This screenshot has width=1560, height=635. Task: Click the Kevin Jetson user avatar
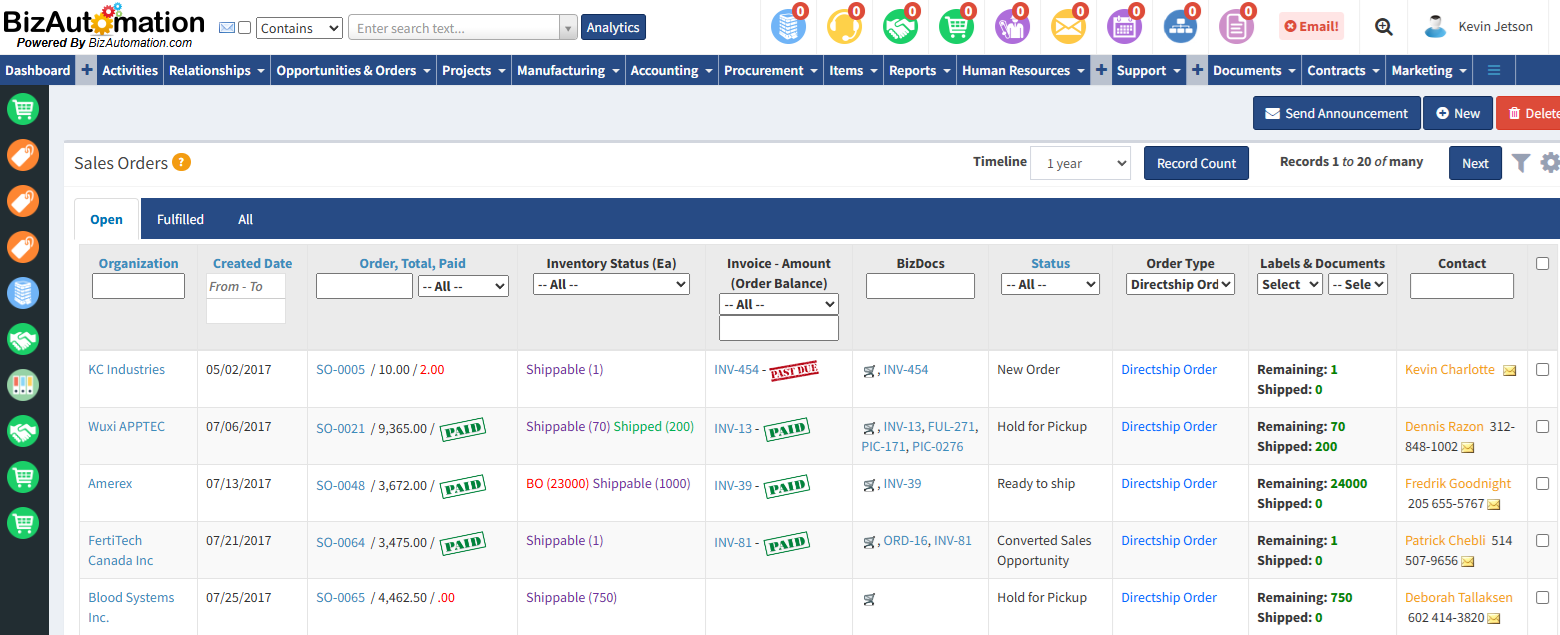(1436, 27)
